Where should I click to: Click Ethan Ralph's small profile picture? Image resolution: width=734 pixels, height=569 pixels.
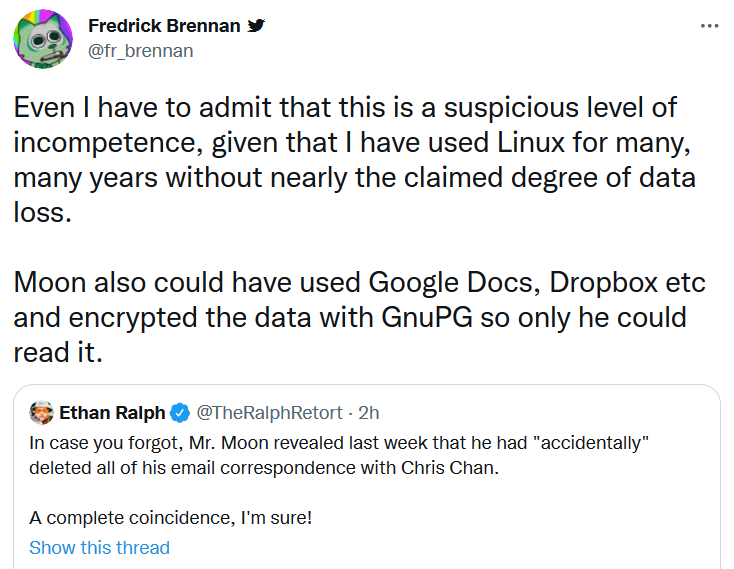[x=41, y=412]
